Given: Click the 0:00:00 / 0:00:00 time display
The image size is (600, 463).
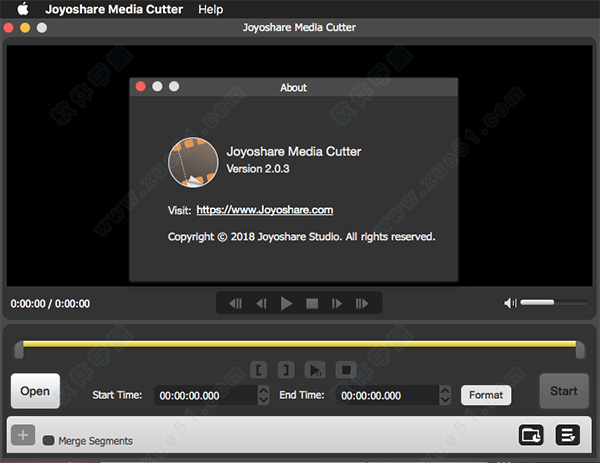Looking at the screenshot, I should 50,304.
